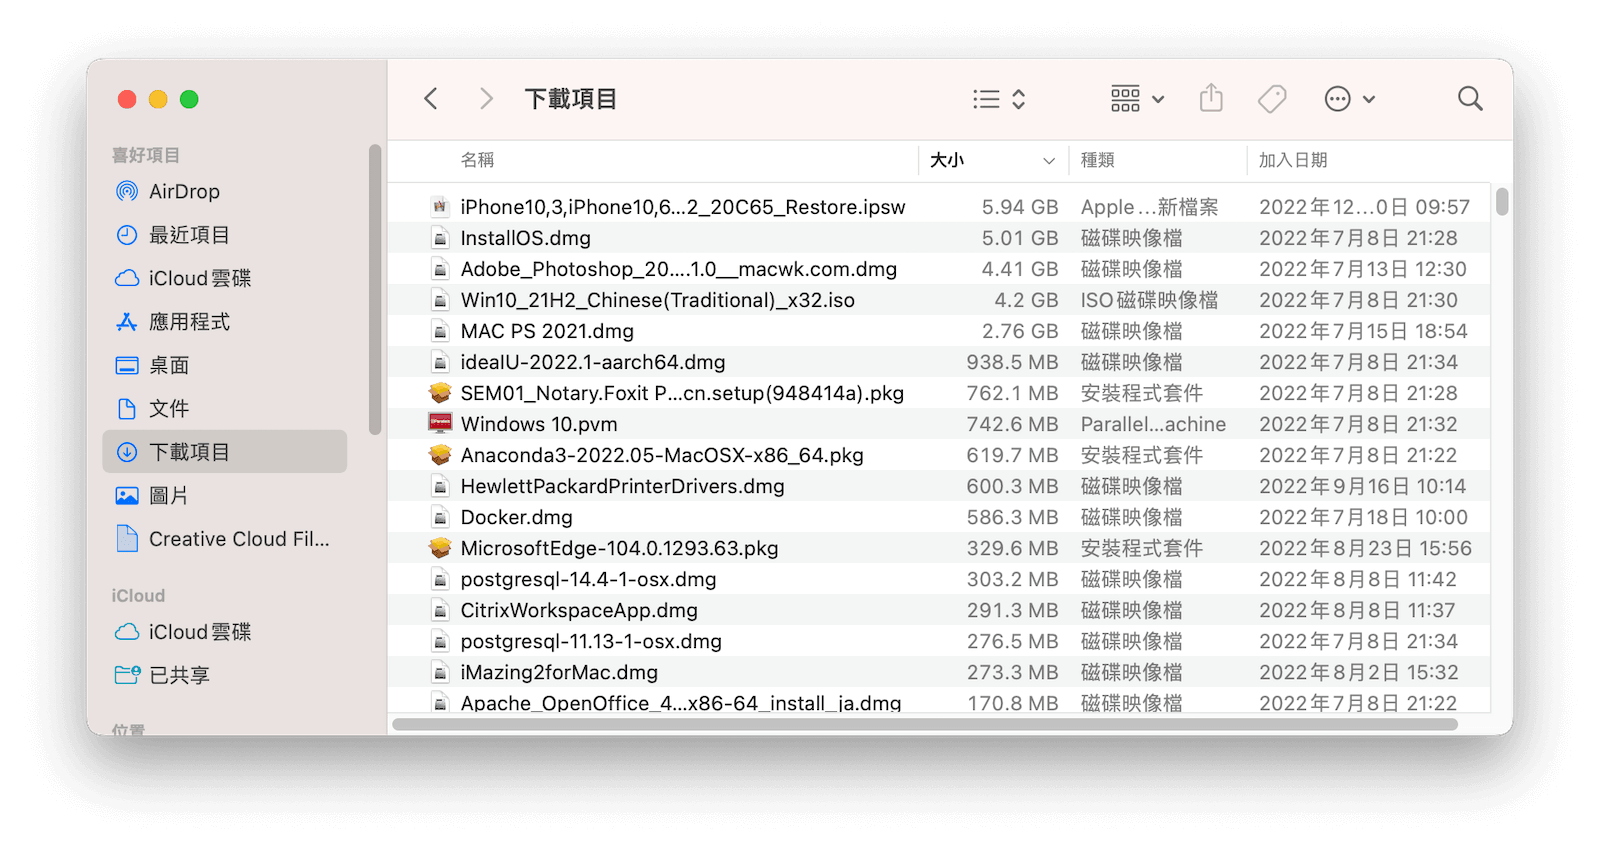
Task: Click the date 2022年8月23日 15:56
Action: (x=1365, y=548)
